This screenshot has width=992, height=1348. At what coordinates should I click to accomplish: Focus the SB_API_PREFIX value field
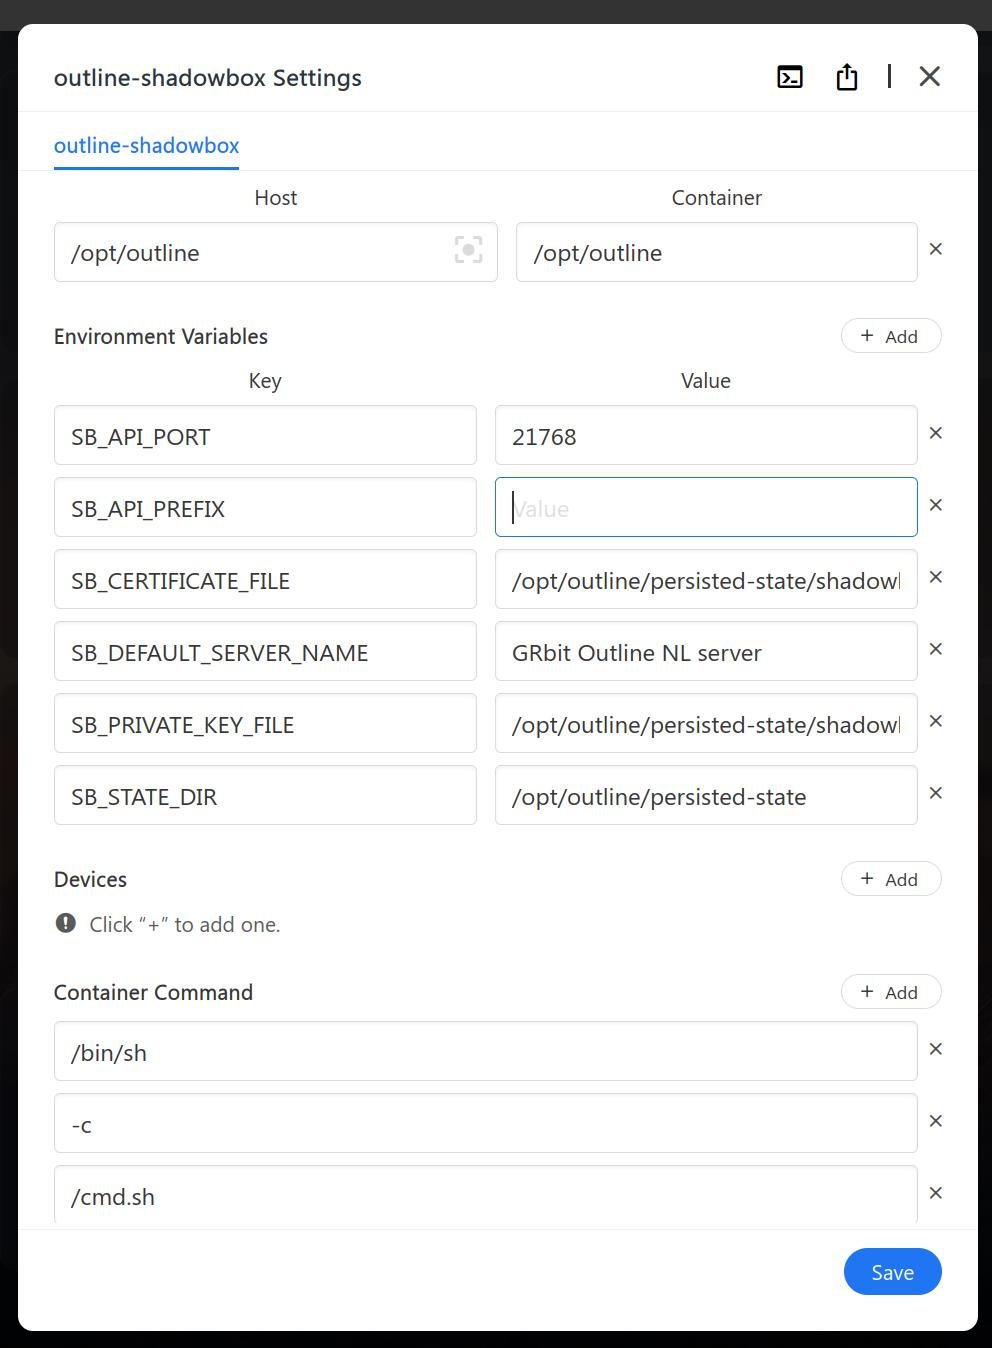coord(705,508)
